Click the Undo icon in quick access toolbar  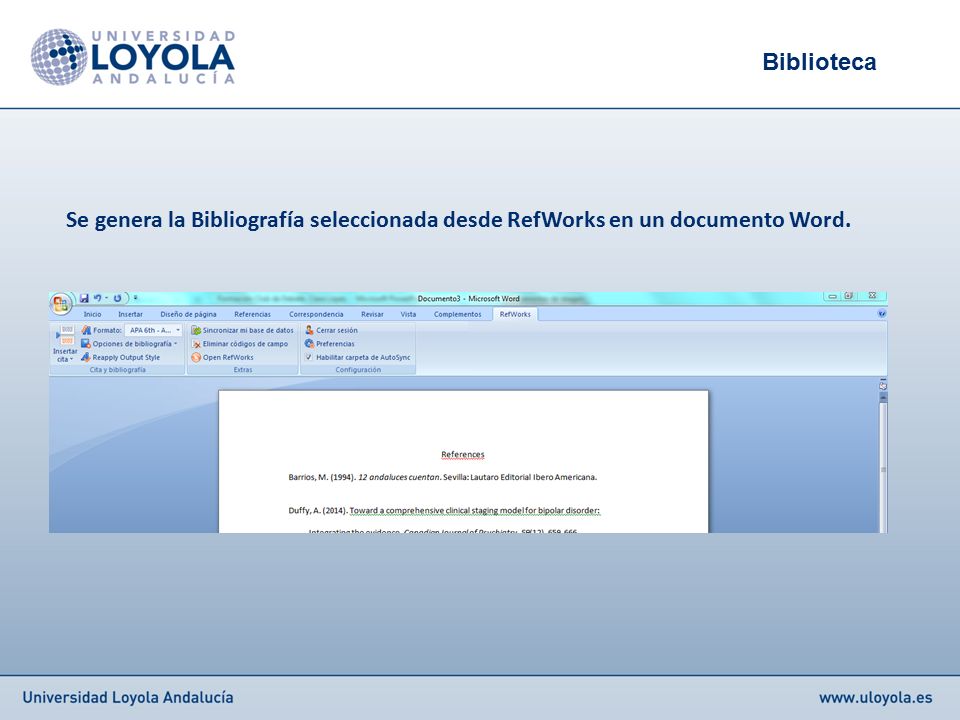[x=97, y=298]
